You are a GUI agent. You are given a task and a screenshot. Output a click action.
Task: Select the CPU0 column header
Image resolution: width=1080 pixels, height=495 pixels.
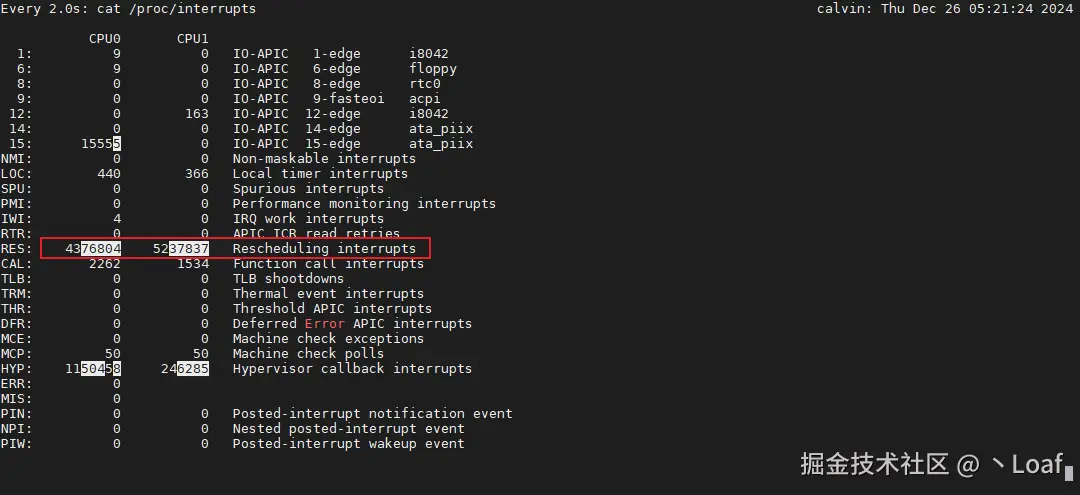pyautogui.click(x=104, y=39)
